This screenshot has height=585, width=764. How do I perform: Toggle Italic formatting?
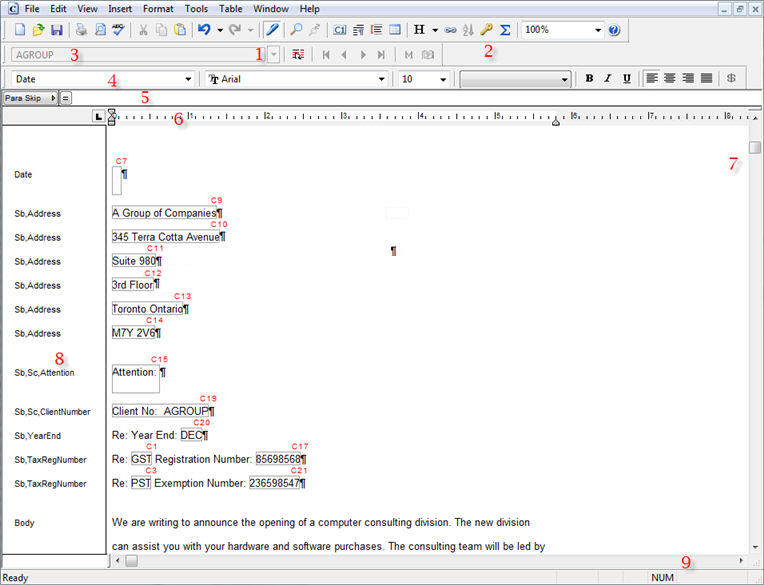[x=607, y=78]
